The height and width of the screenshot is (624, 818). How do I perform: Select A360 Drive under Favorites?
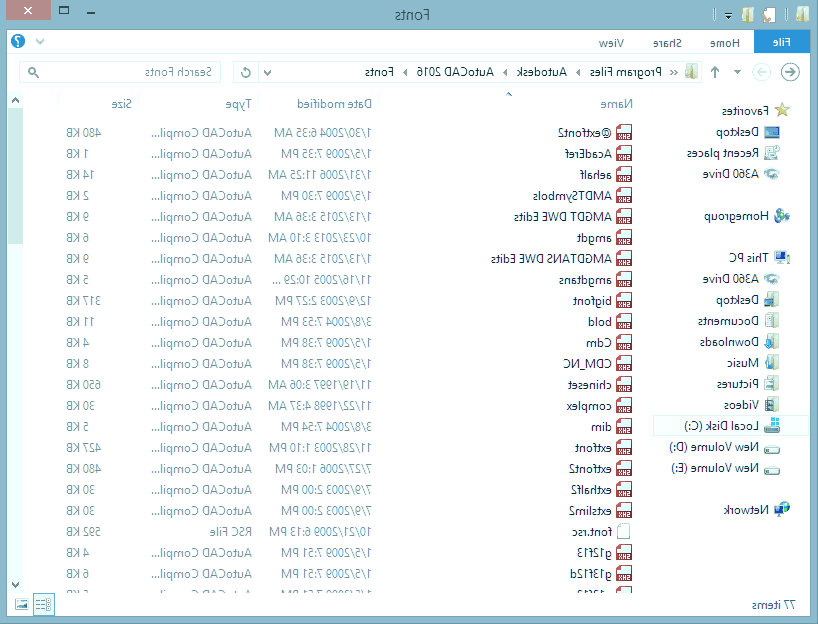tap(731, 174)
